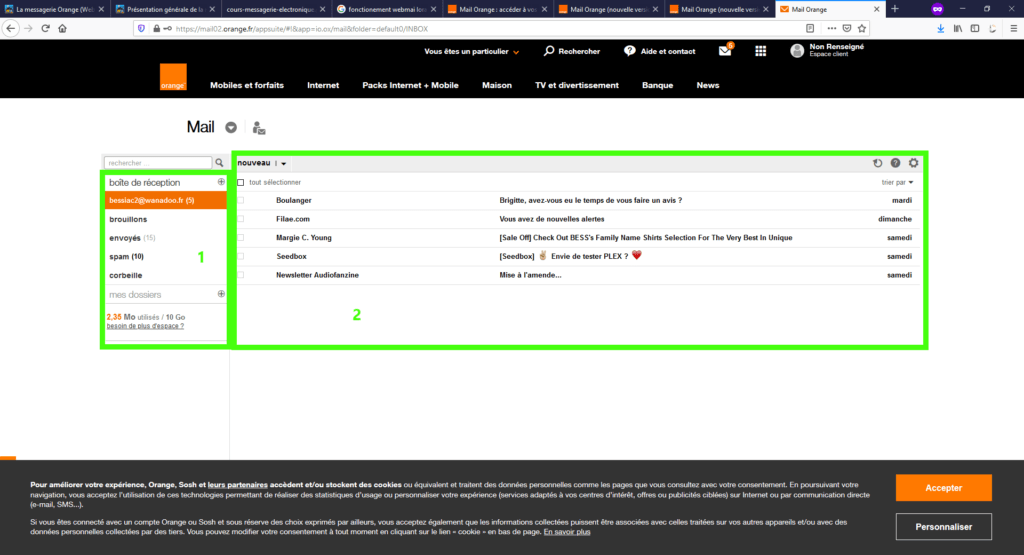Expand the Vous êtes un particulier dropdown
The width and height of the screenshot is (1024, 555).
pos(472,52)
